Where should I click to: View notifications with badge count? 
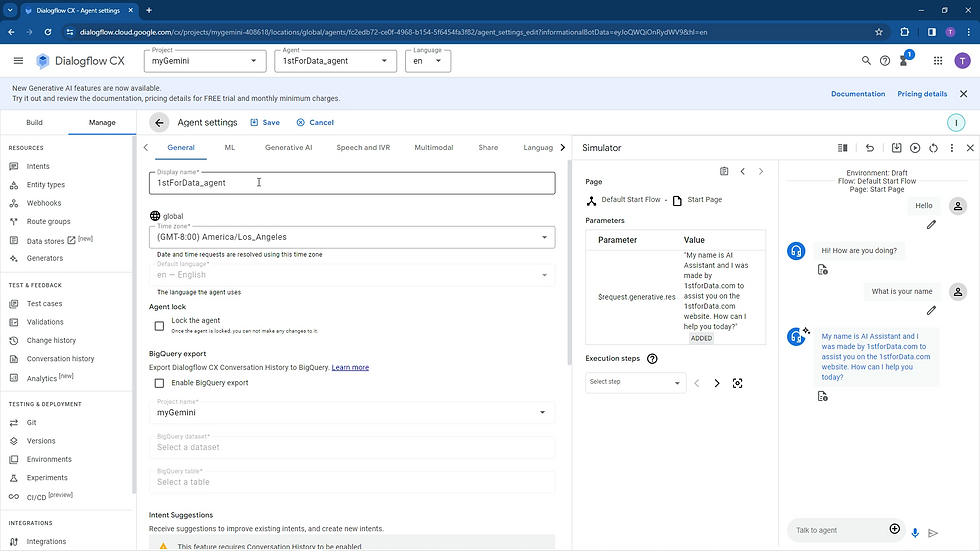point(904,60)
